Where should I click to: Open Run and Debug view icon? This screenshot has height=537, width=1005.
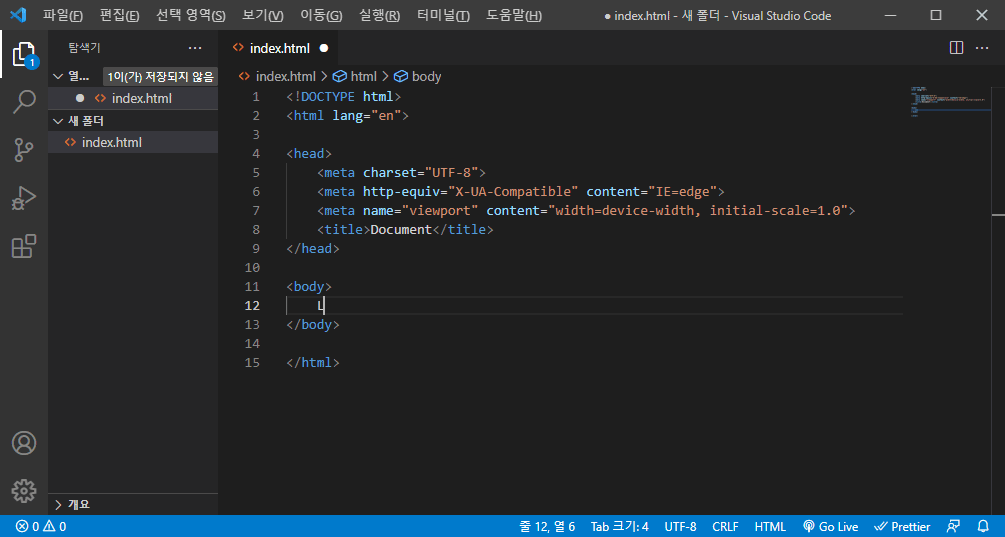(x=24, y=198)
